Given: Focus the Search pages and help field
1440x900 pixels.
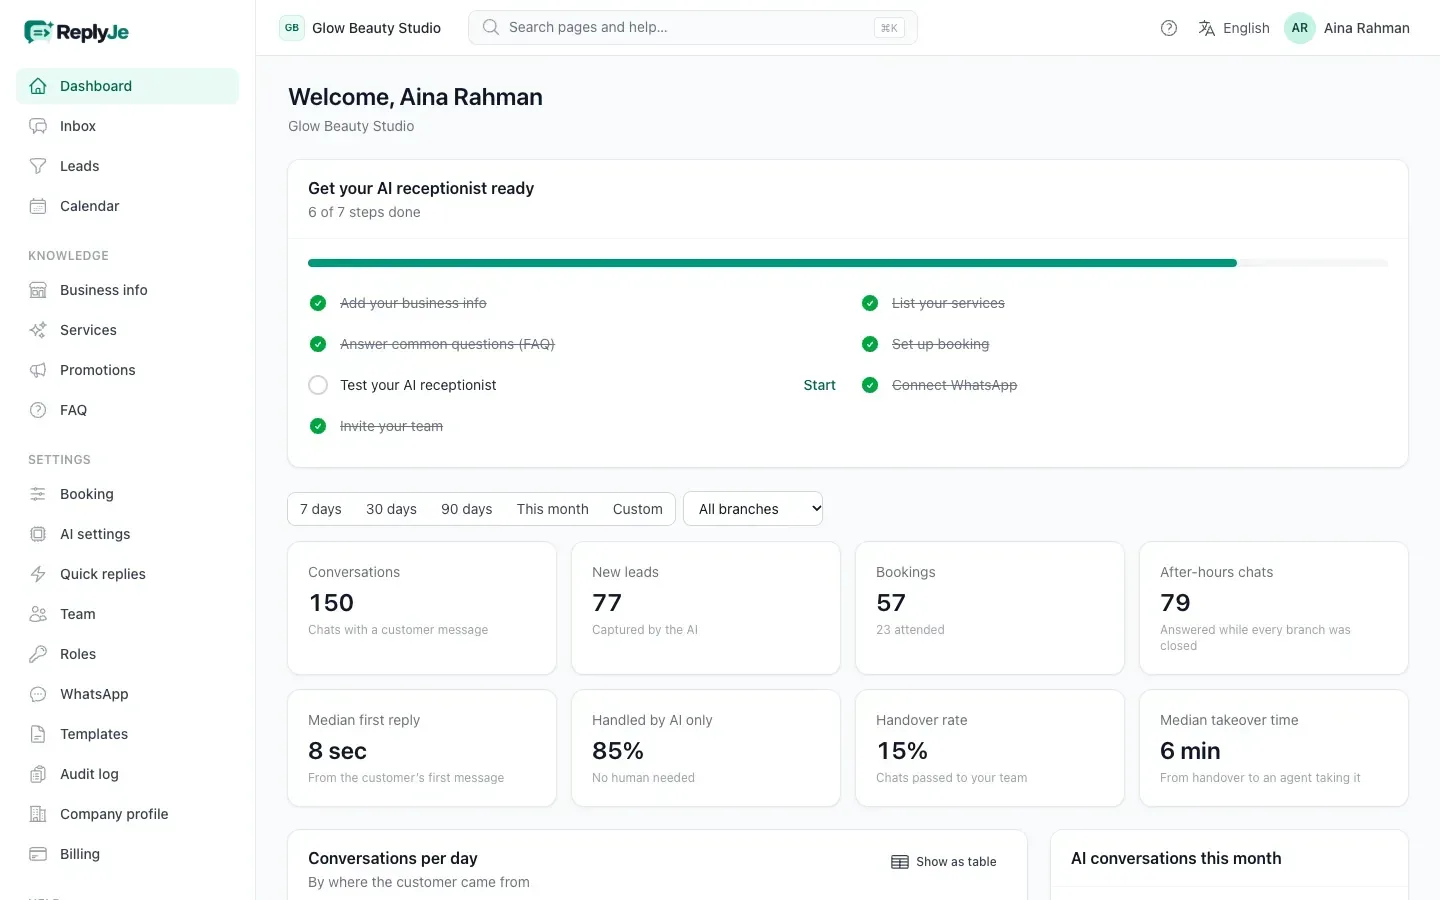Looking at the screenshot, I should pos(693,28).
